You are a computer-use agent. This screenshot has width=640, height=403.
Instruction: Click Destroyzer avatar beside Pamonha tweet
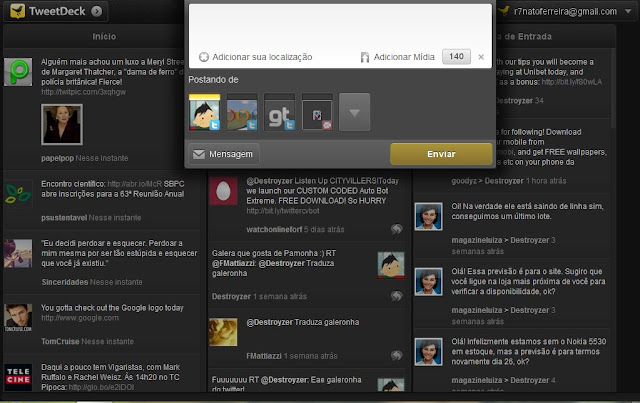pos(391,265)
